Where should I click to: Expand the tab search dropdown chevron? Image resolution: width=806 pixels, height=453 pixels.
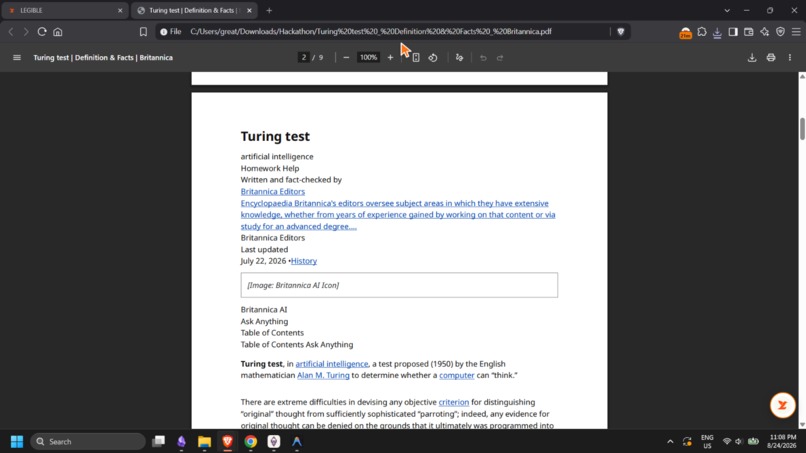727,10
